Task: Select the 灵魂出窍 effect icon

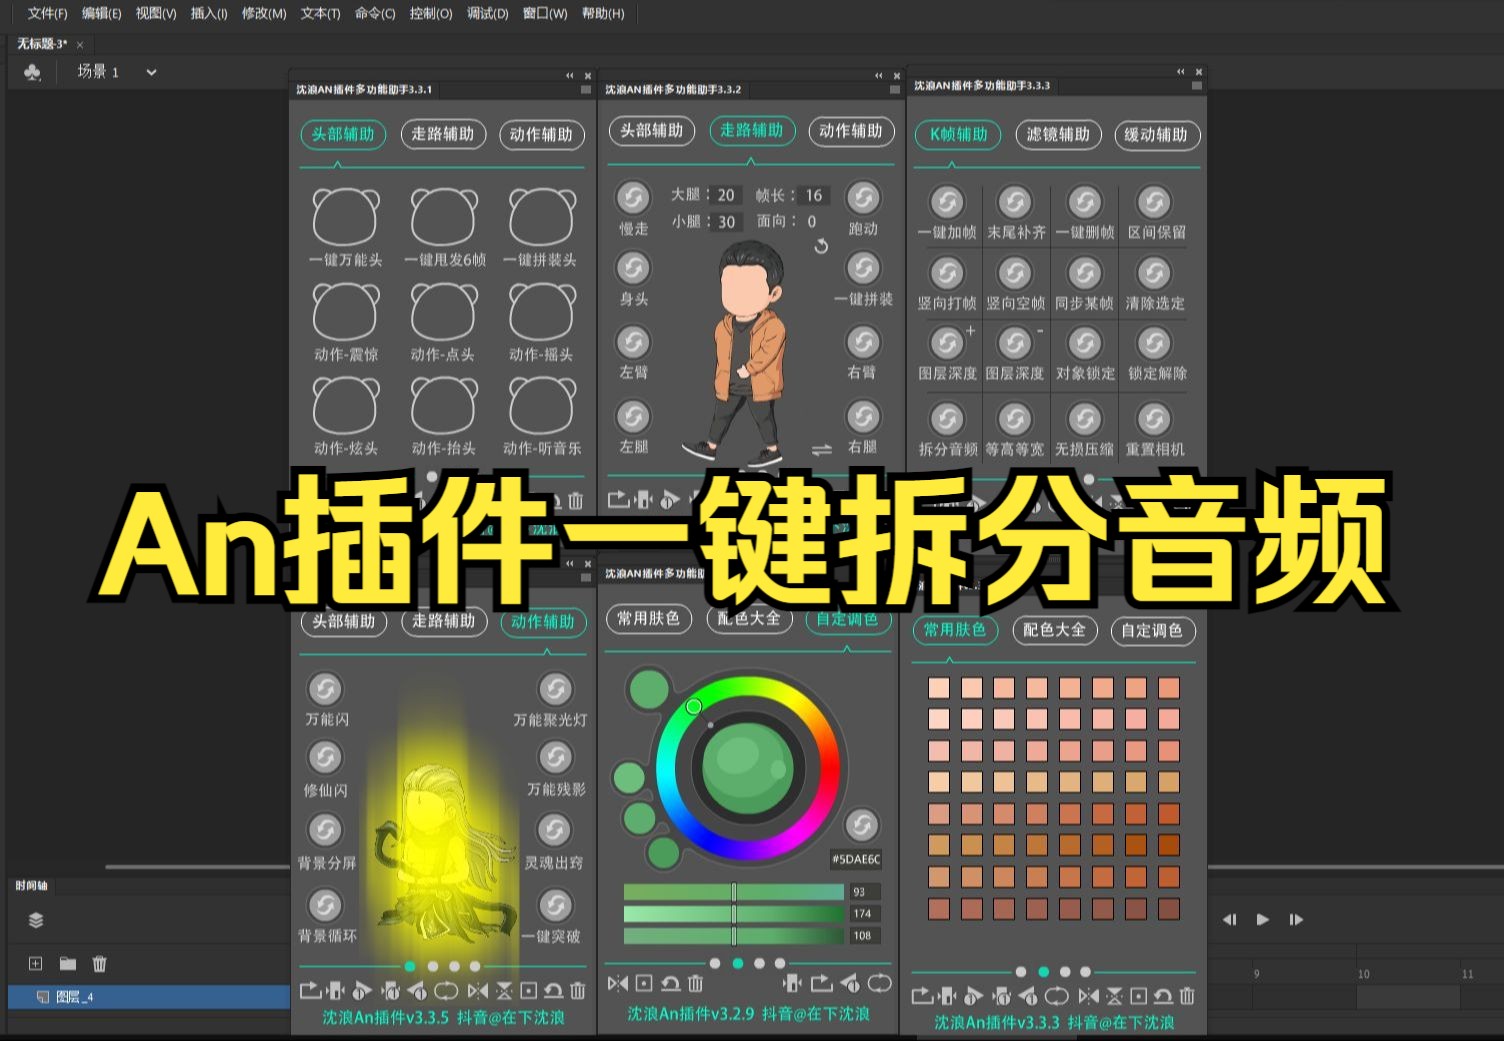Action: coord(556,832)
